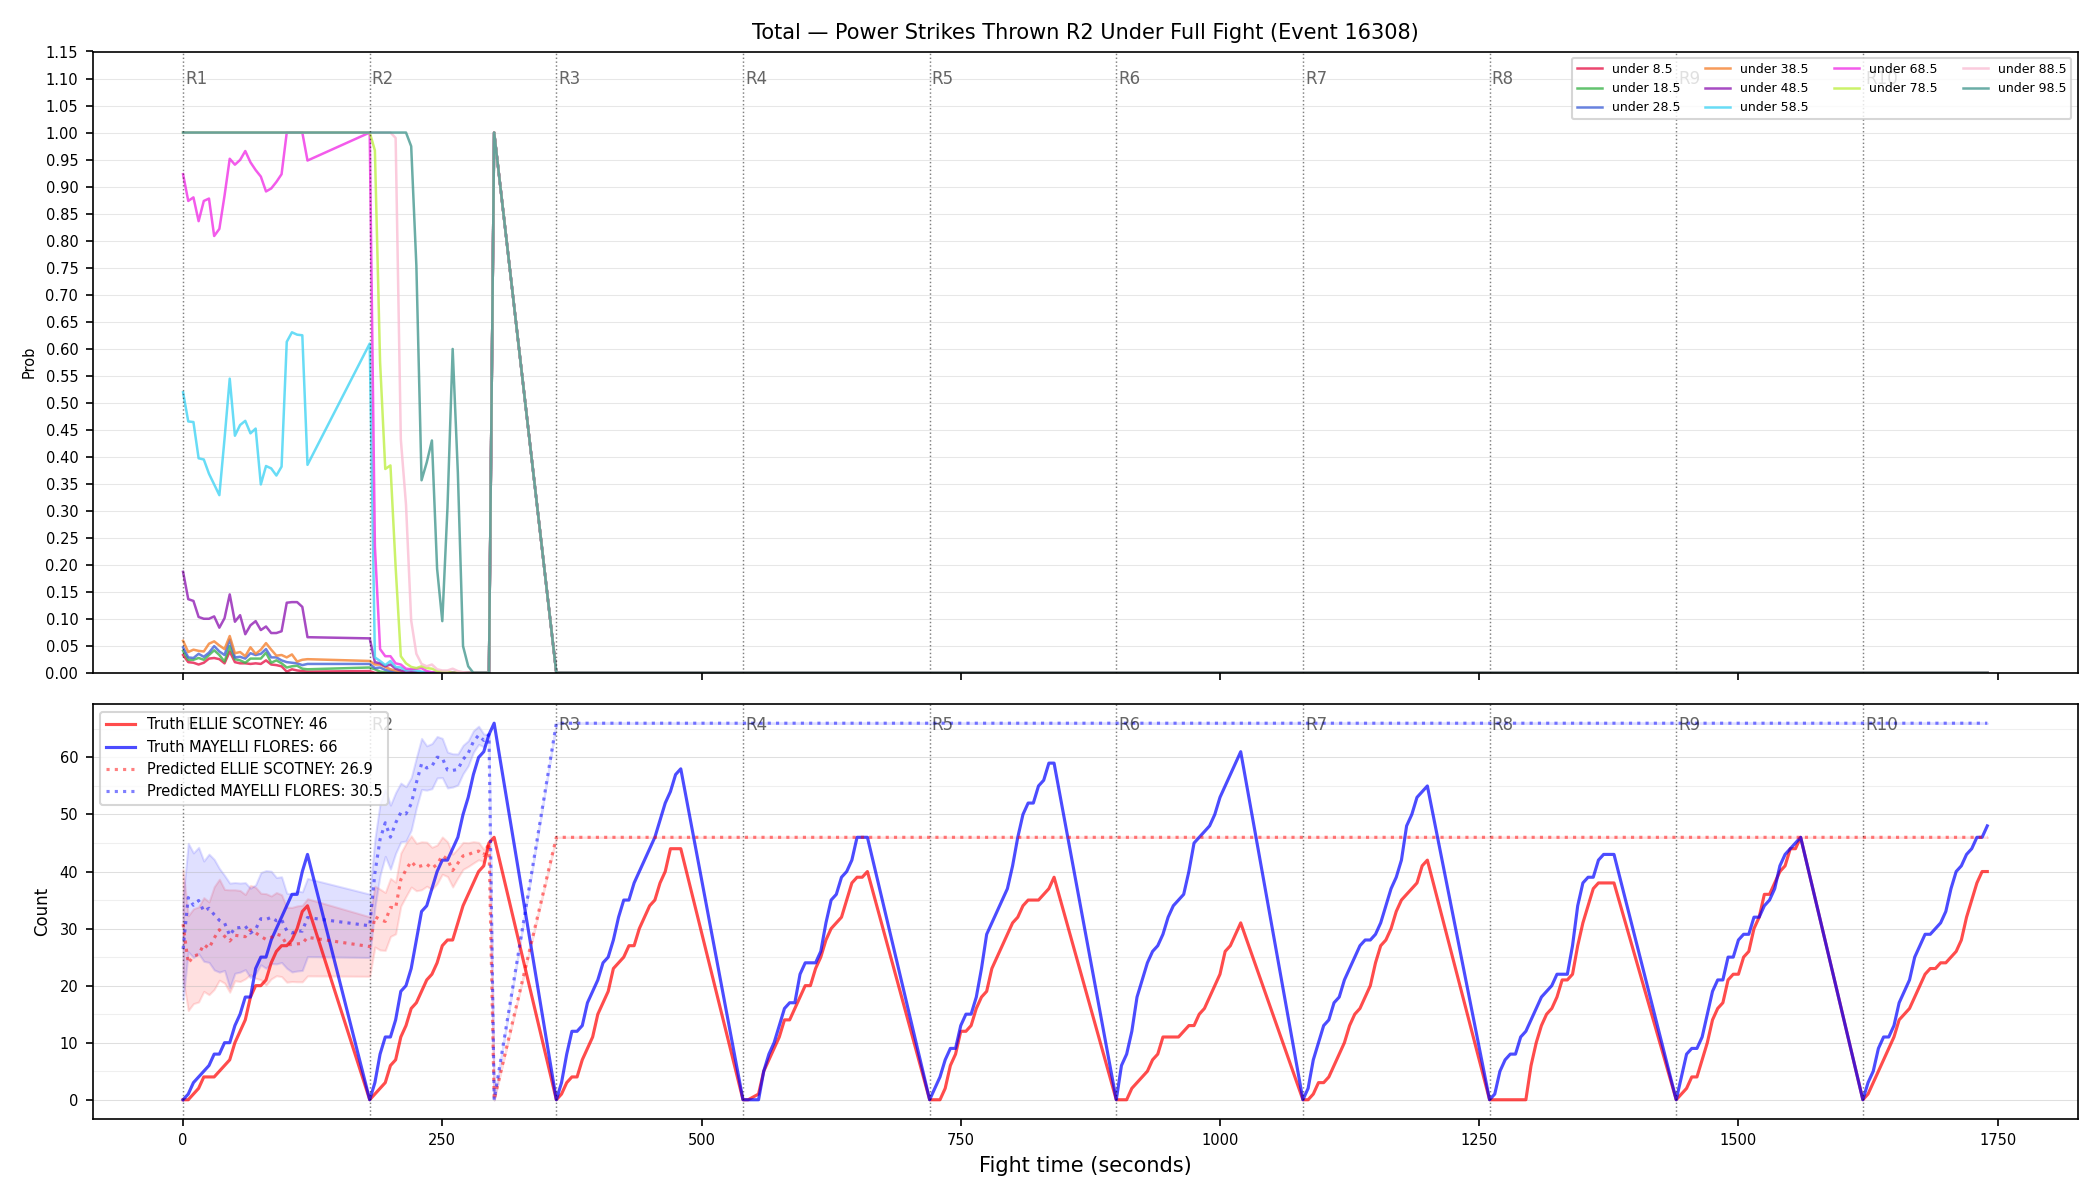Viewport: 2100px width, 1200px height.
Task: Select the 'under 68.5' legend entry
Action: click(x=1885, y=69)
